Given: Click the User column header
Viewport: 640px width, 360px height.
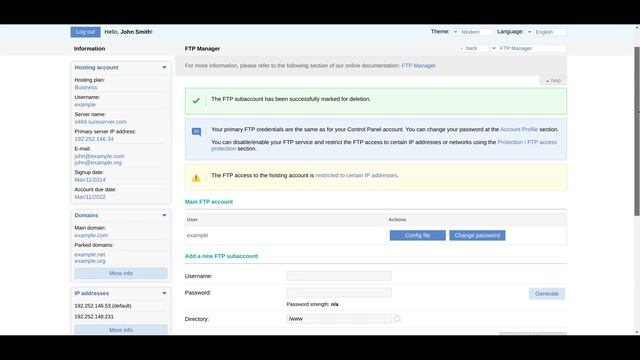Looking at the screenshot, I should (192, 220).
